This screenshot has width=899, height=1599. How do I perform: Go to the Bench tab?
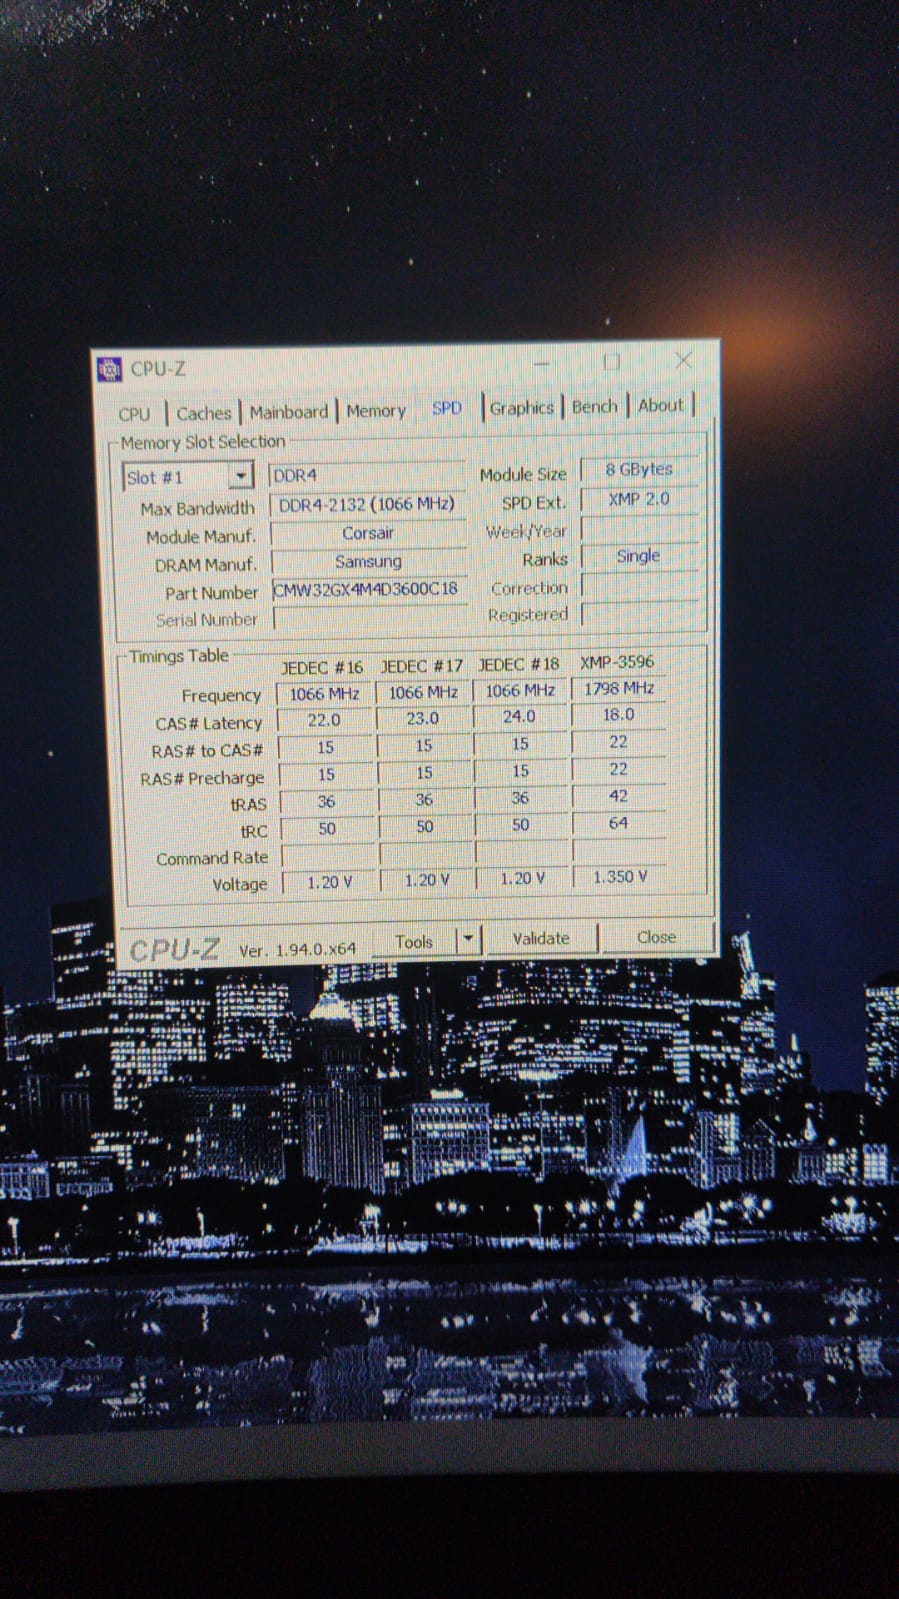point(595,407)
